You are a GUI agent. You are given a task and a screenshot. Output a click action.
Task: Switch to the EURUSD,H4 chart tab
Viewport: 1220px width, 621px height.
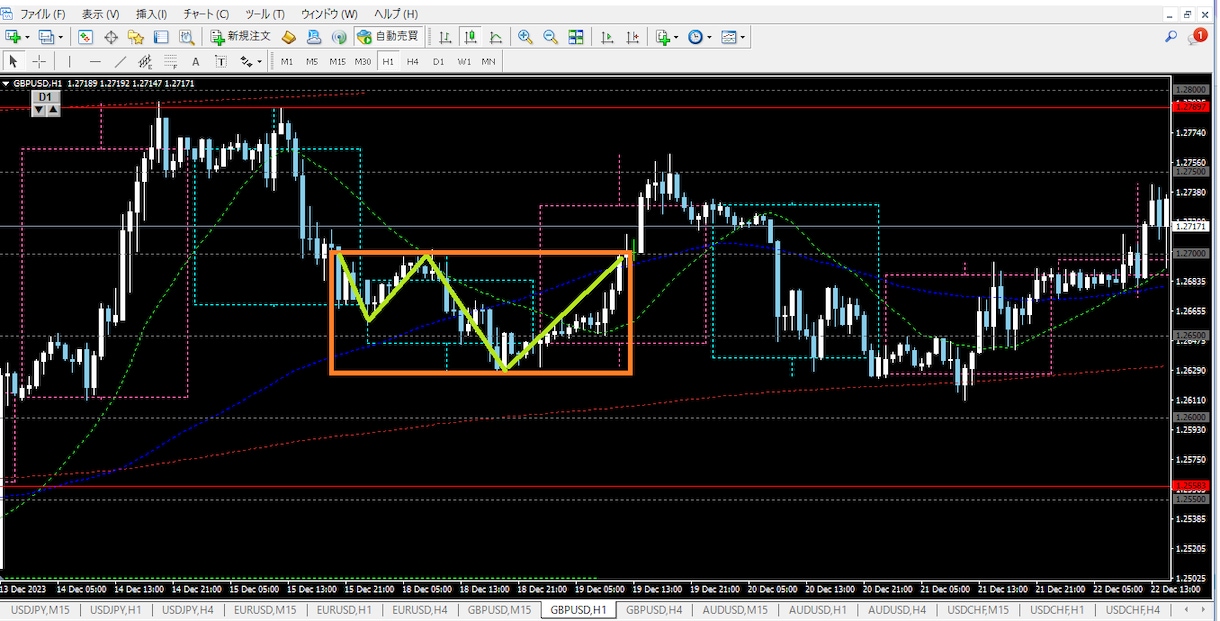tap(420, 609)
